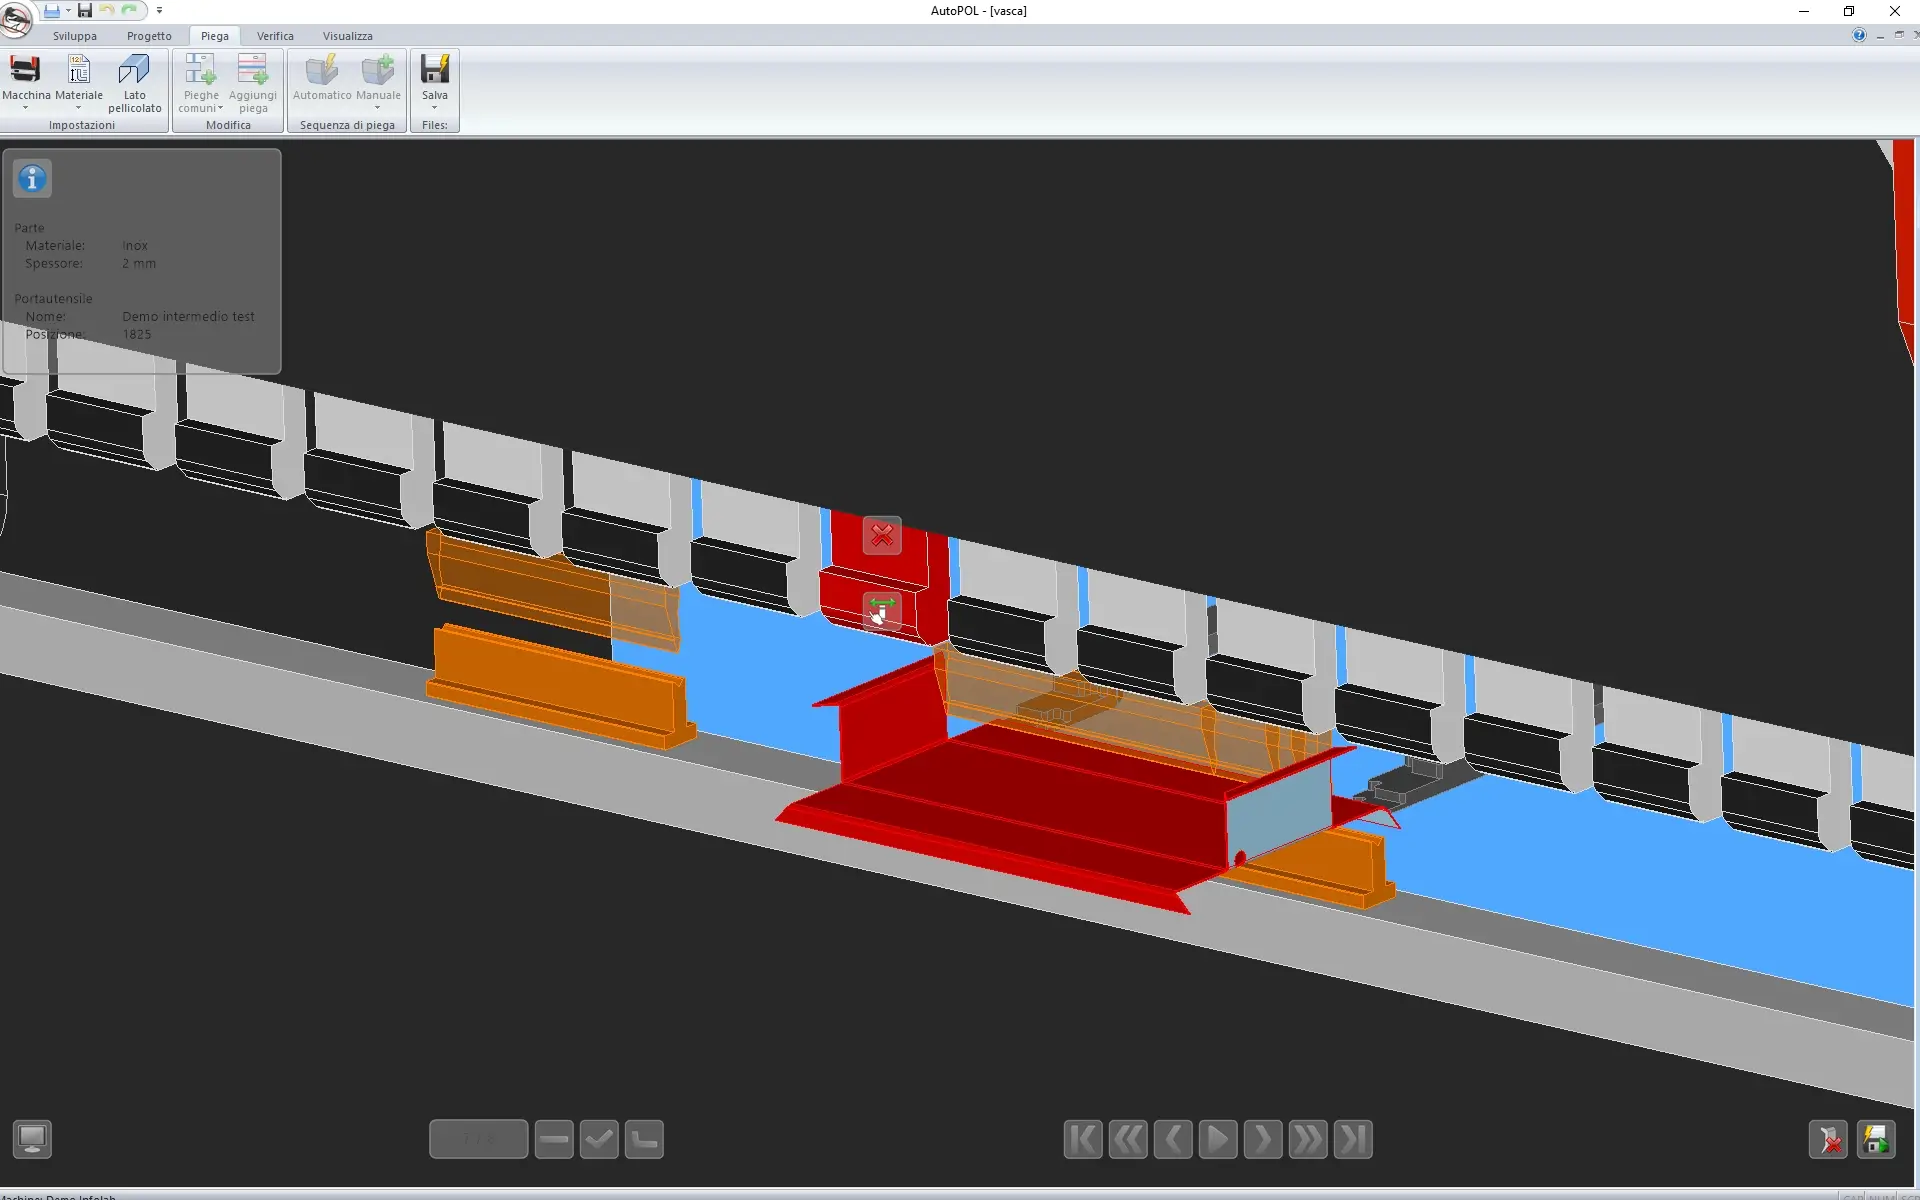This screenshot has width=1920, height=1200.
Task: Click the red-X remove icon bottom-right
Action: pos(1828,1139)
